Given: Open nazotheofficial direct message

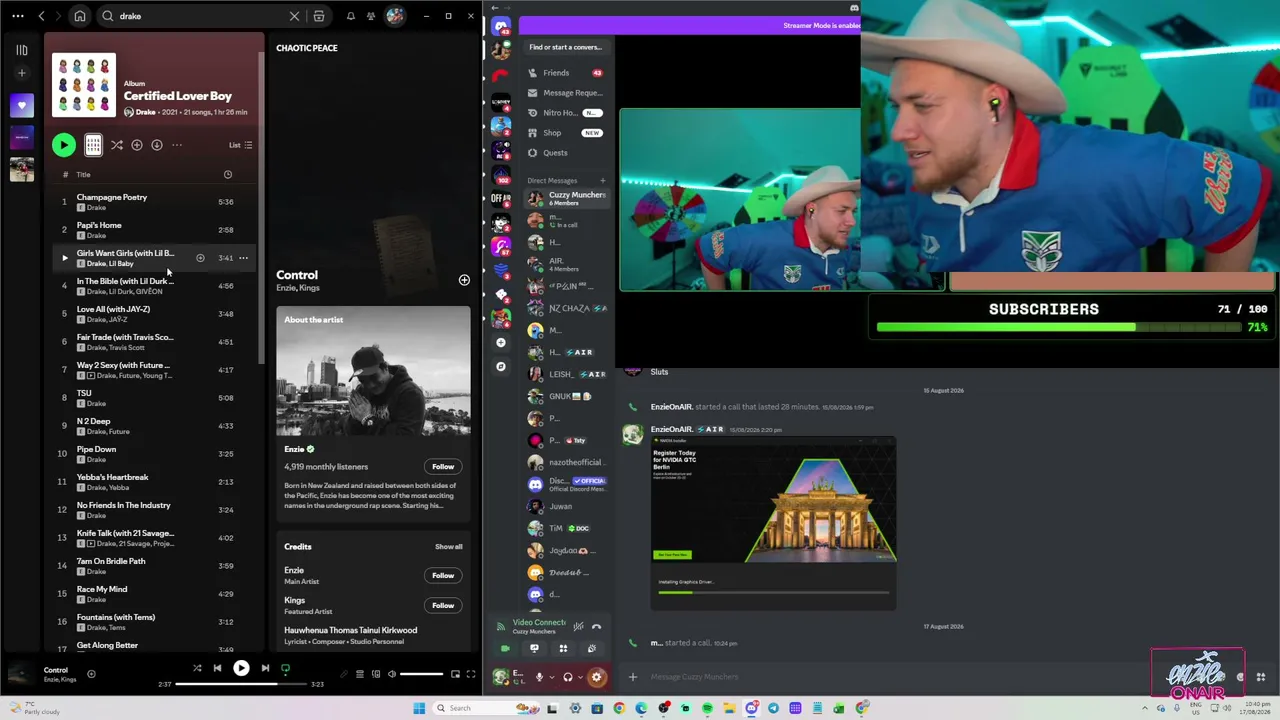Looking at the screenshot, I should click(x=566, y=462).
